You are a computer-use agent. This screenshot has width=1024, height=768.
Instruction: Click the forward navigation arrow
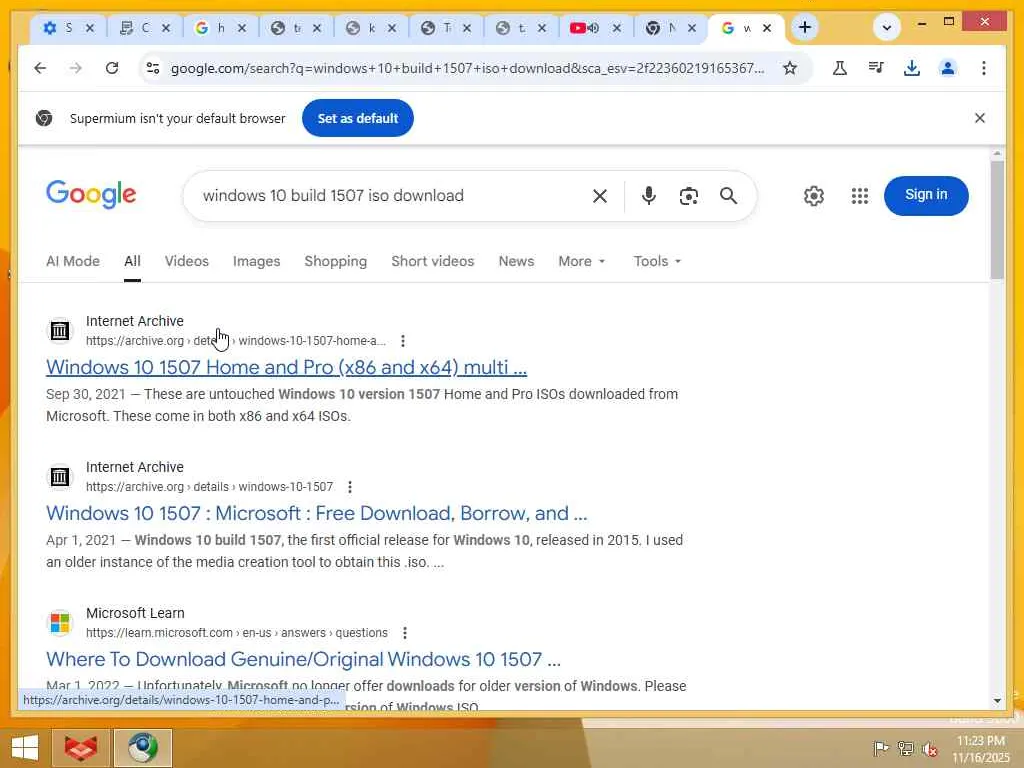click(76, 68)
